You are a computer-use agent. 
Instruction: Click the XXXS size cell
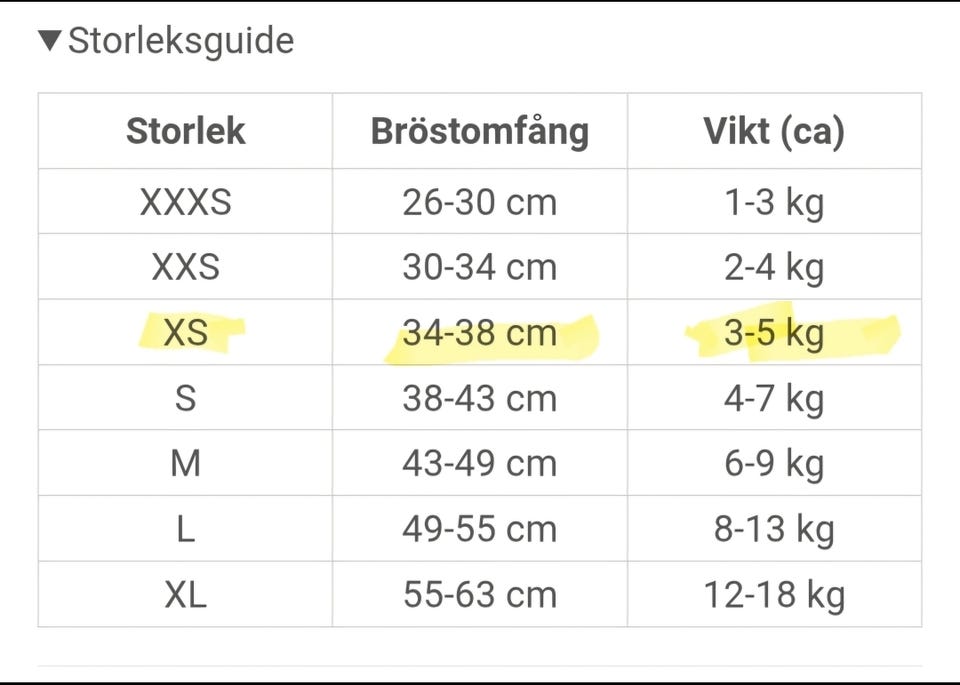(x=185, y=202)
